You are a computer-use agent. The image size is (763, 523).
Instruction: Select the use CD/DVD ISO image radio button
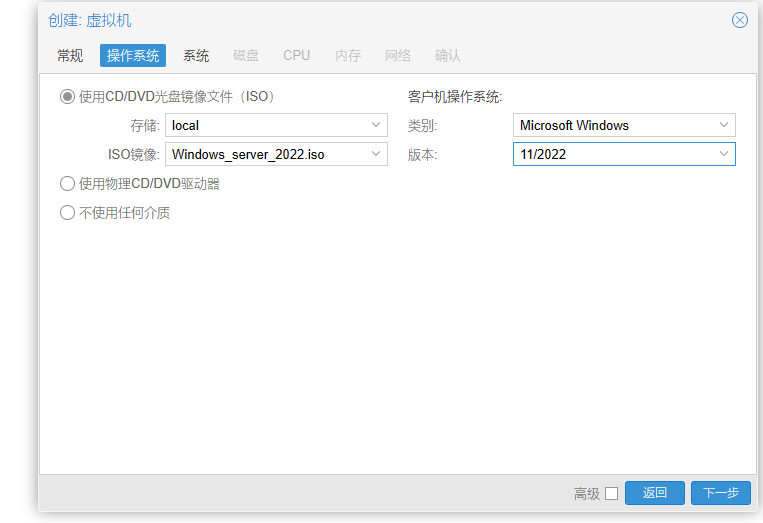tap(67, 96)
